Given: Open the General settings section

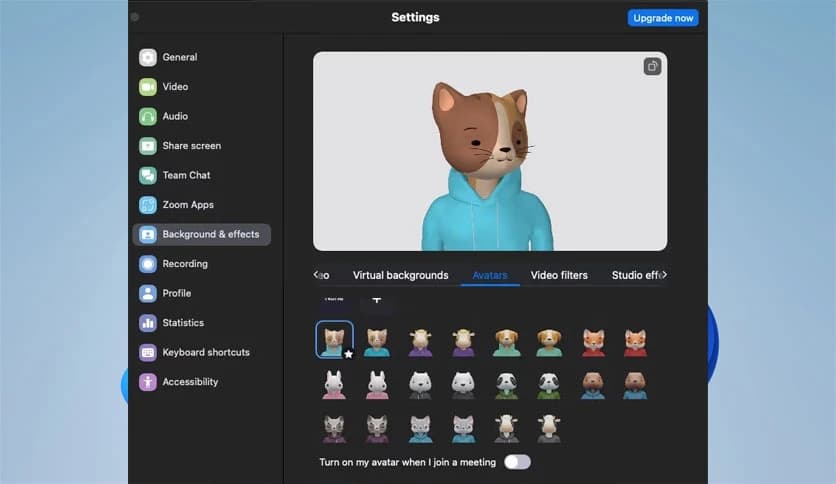Looking at the screenshot, I should pos(168,57).
